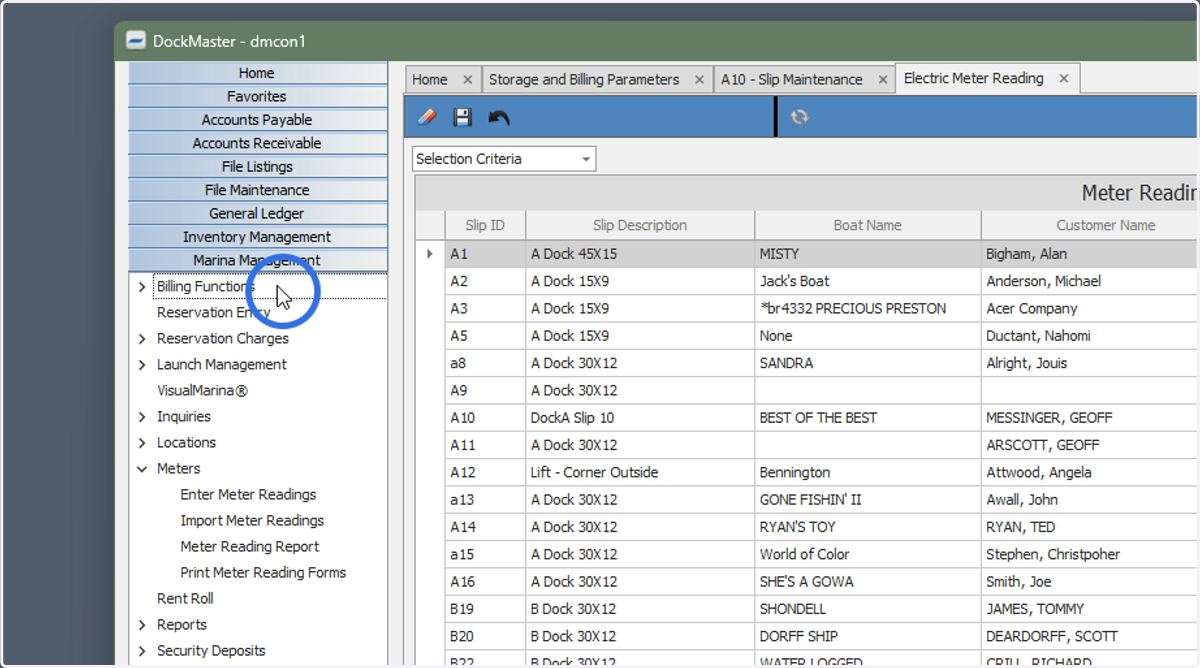Expand the Billing Functions tree node

pos(142,287)
